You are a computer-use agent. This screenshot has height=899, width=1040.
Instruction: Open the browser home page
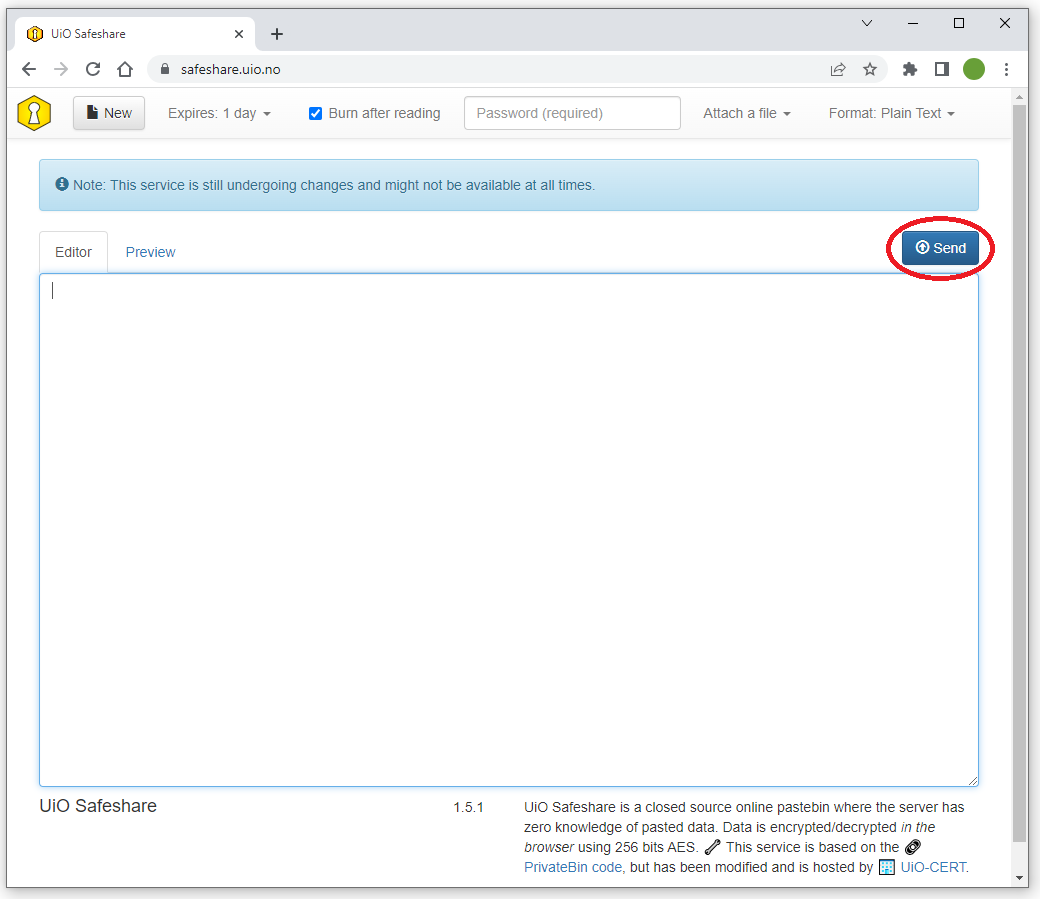coord(125,69)
